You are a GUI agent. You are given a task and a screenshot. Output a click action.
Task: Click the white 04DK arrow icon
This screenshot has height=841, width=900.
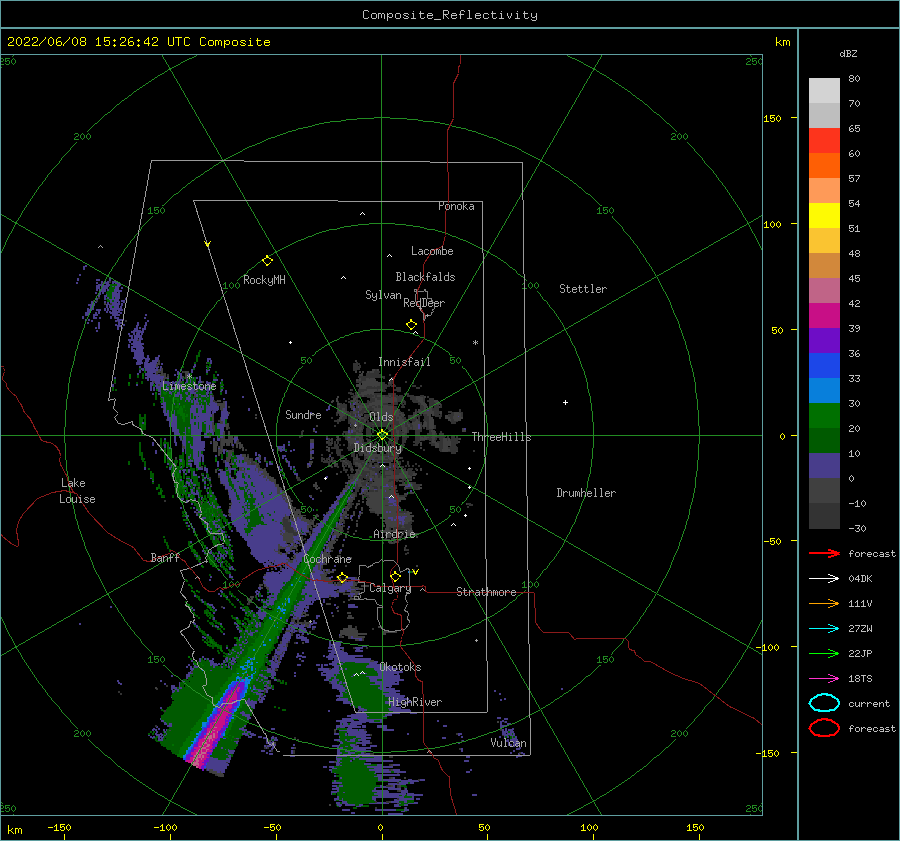824,579
